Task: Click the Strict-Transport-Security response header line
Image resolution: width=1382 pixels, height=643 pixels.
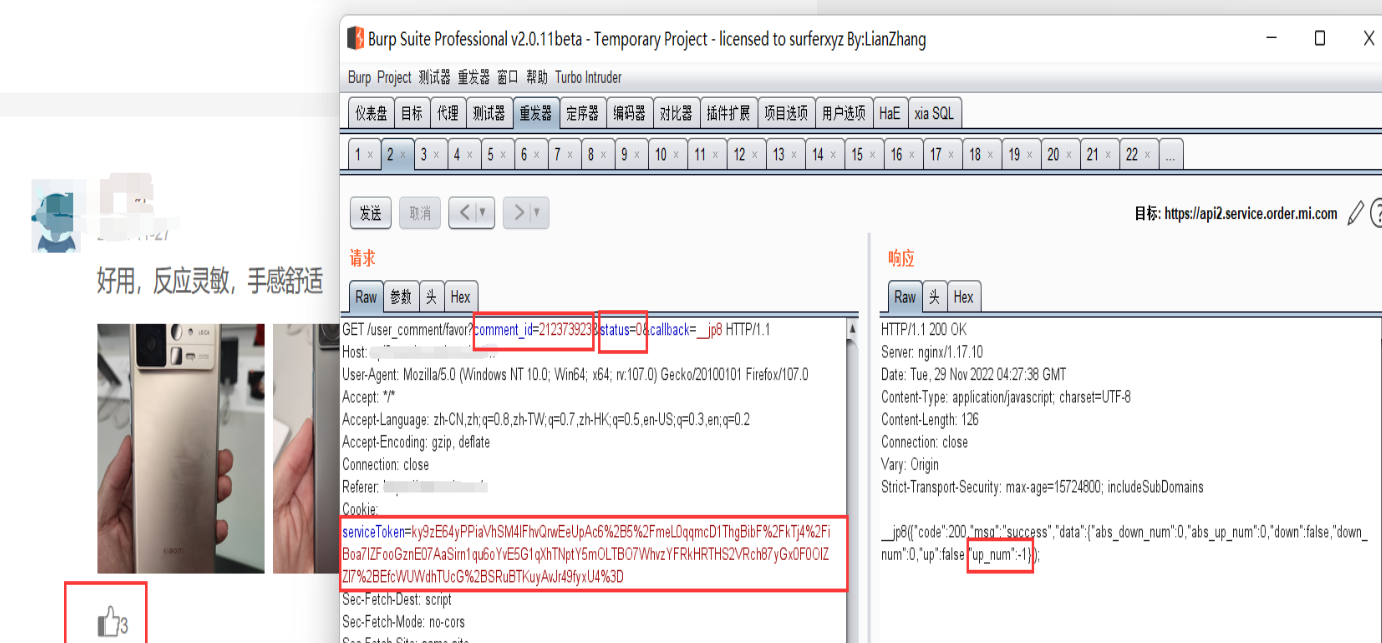Action: click(x=1042, y=487)
